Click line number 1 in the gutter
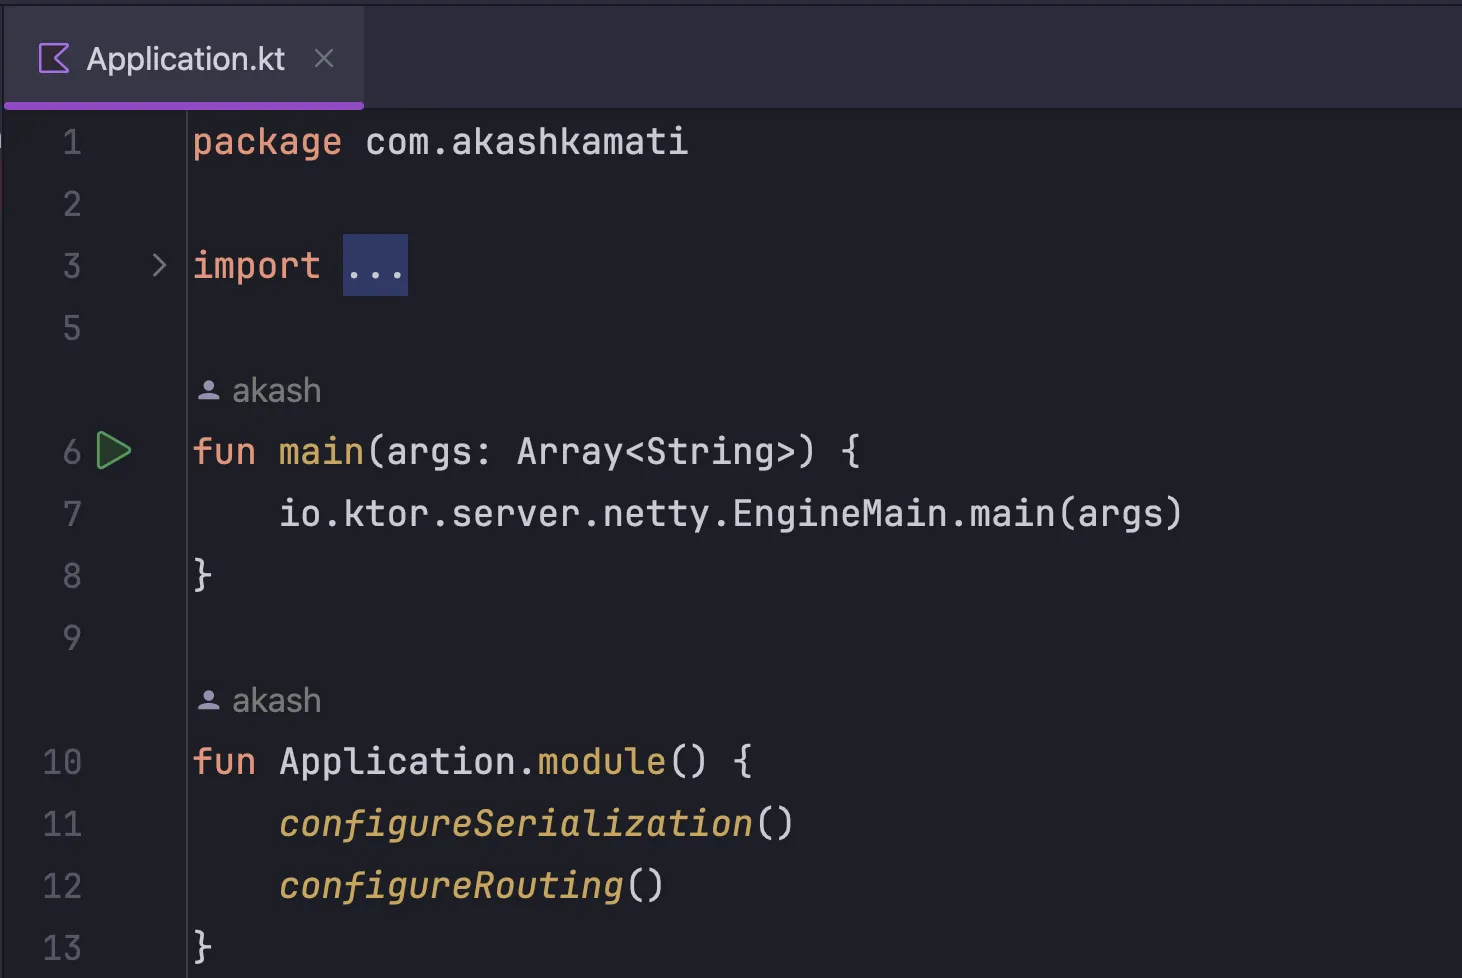Image resolution: width=1462 pixels, height=978 pixels. (x=72, y=142)
